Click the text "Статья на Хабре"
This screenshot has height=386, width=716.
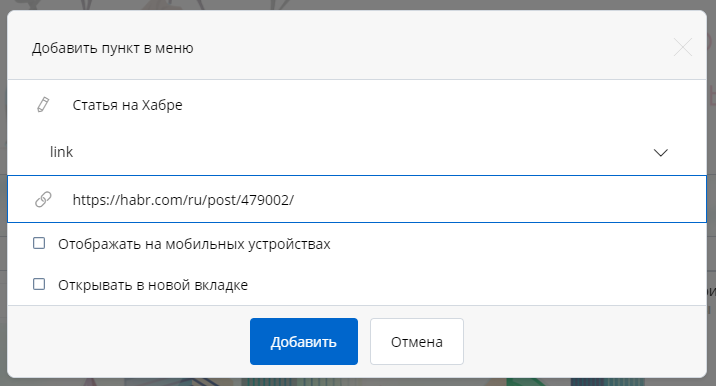pyautogui.click(x=127, y=105)
